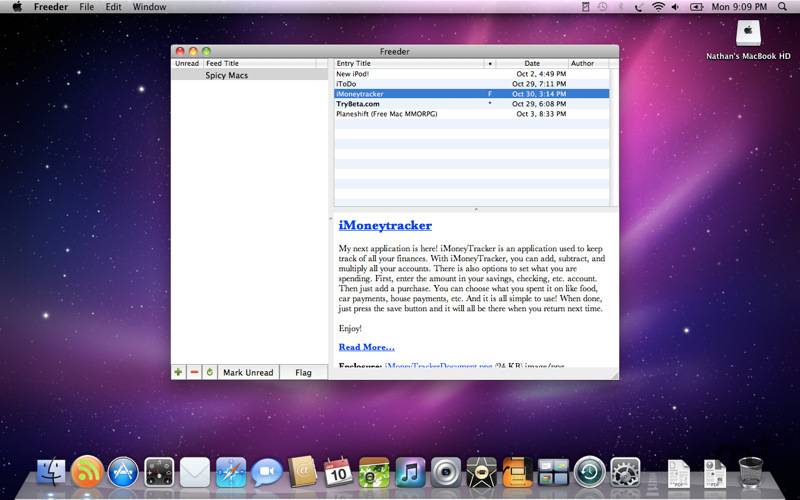The width and height of the screenshot is (800, 500).
Task: Click the Oct 3, 8:33 PM date cell
Action: point(541,114)
